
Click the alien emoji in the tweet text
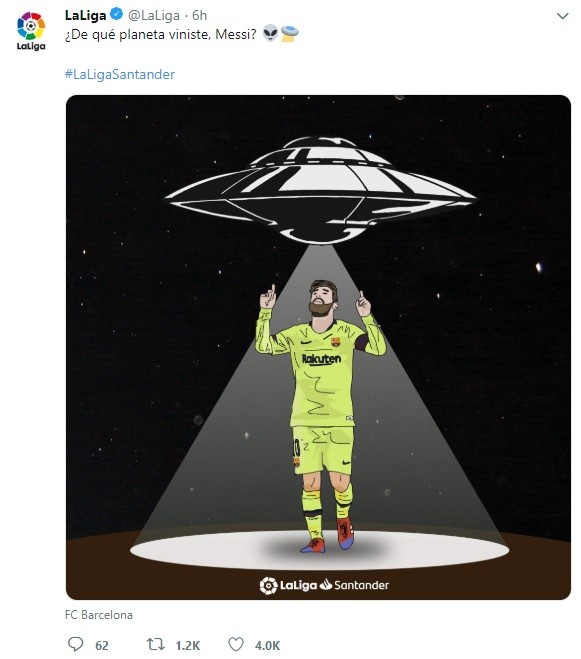click(270, 33)
